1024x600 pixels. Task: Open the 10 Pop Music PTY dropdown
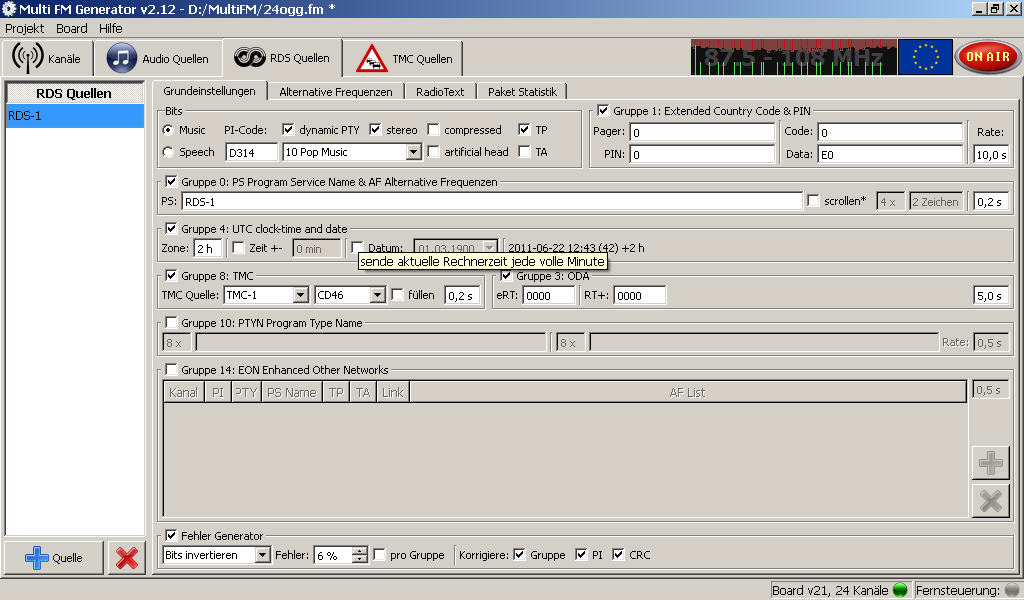[351, 152]
